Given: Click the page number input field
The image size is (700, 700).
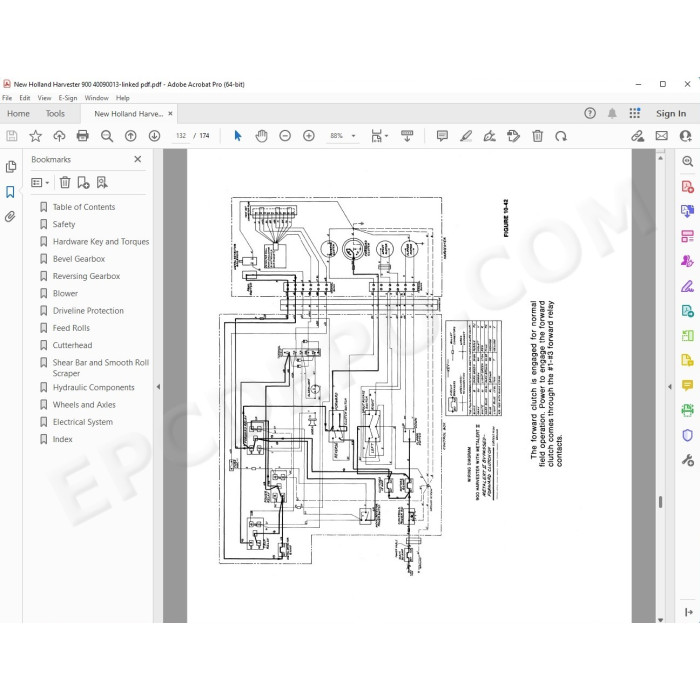Looking at the screenshot, I should point(181,136).
